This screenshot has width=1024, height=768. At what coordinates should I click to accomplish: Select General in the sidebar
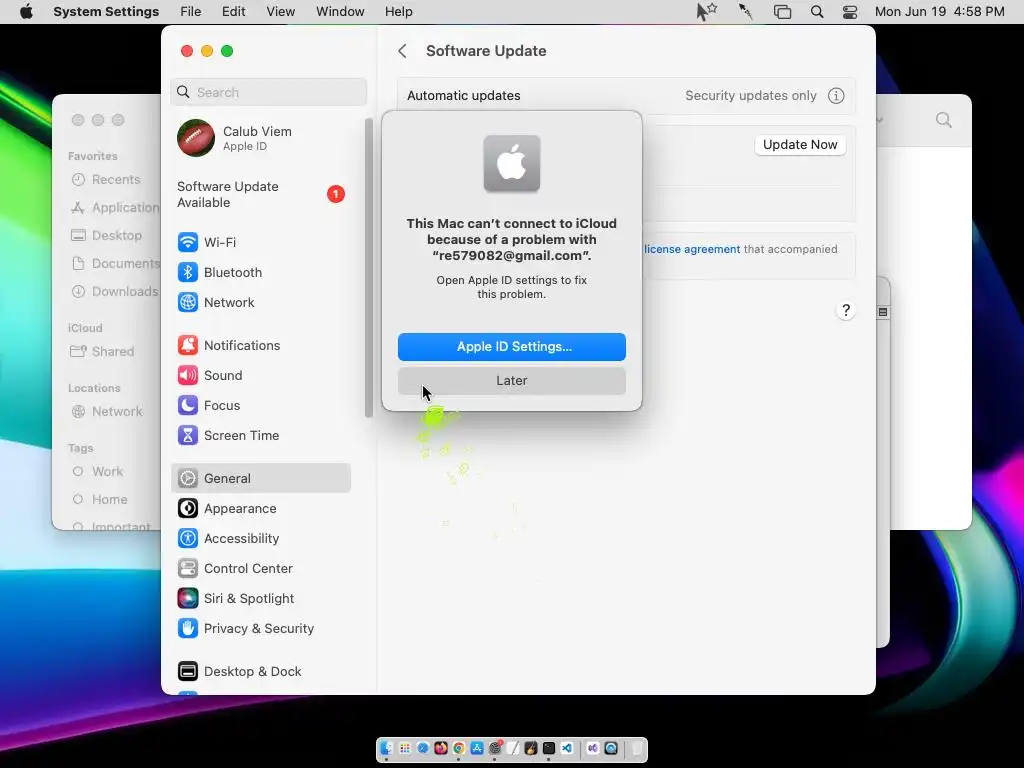point(261,478)
